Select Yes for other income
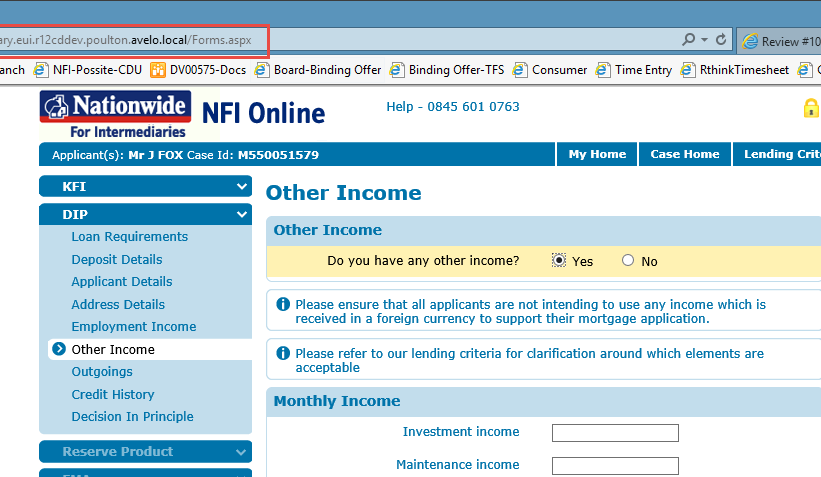This screenshot has height=477, width=821. pos(559,261)
